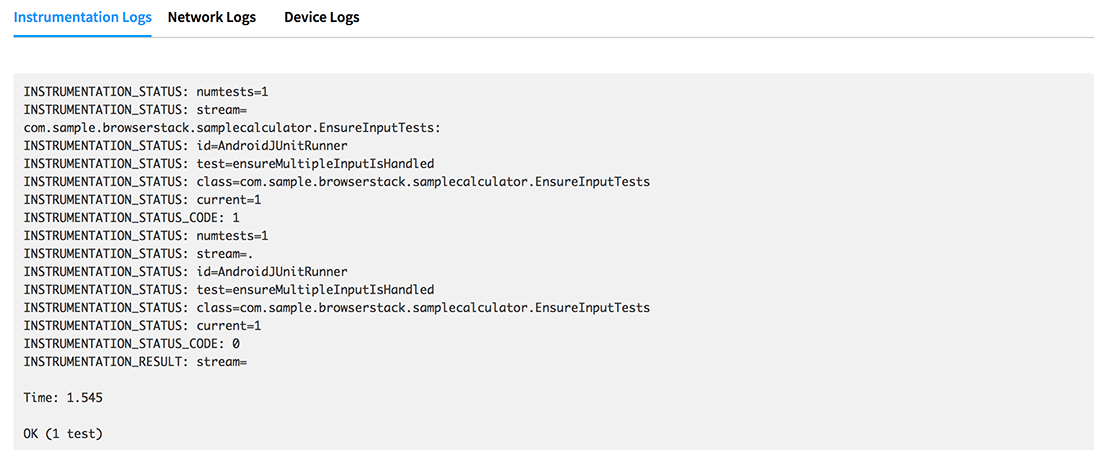
Task: Click the 'OK (1 test)' result line
Action: coord(63,433)
